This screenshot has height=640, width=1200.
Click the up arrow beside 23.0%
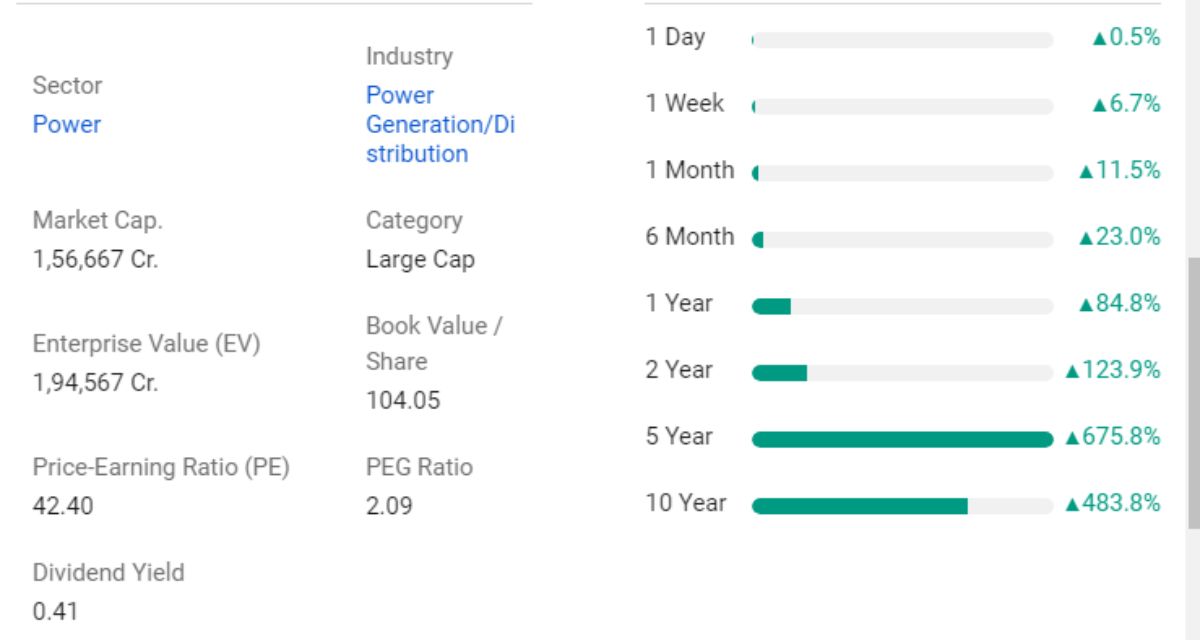pyautogui.click(x=1085, y=239)
